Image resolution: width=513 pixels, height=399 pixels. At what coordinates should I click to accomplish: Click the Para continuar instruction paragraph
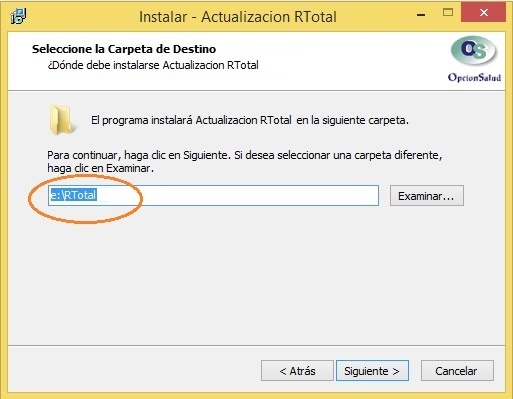[245, 162]
